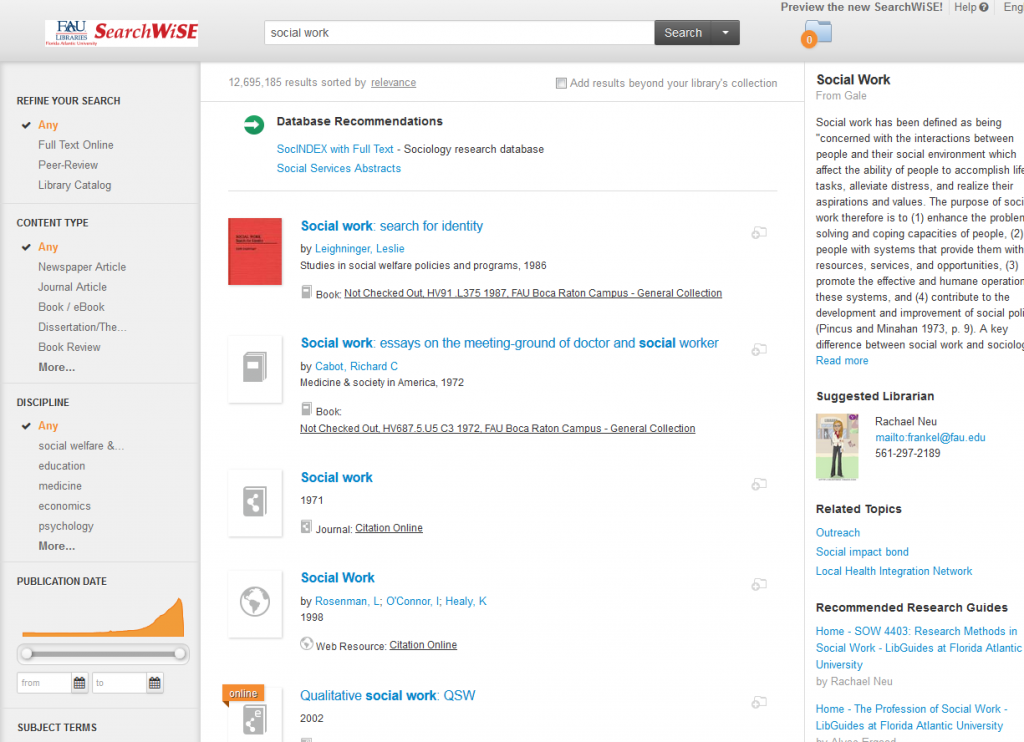Screen dimensions: 1024x742
Task: Select 'Any' under Refine Your Search
Action: [48, 125]
